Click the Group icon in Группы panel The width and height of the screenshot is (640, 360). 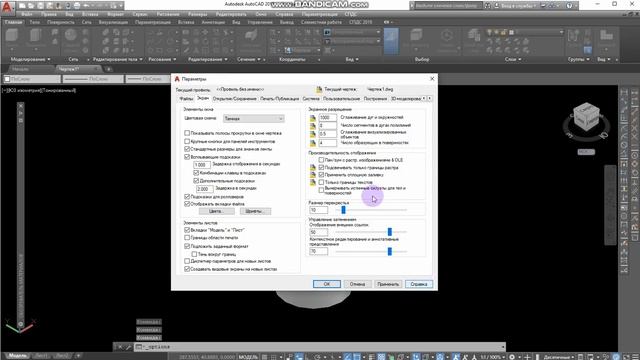tap(574, 36)
